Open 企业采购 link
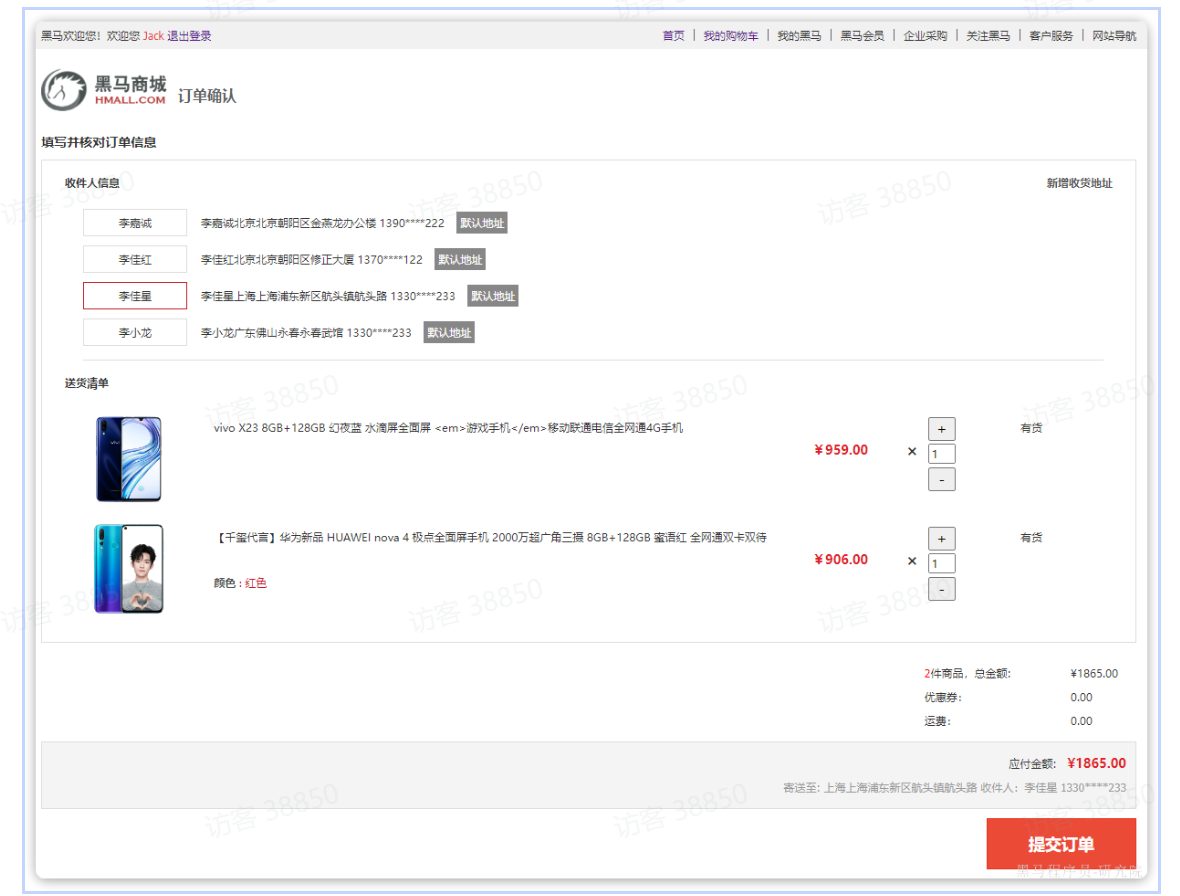The height and width of the screenshot is (896, 1180). [x=926, y=35]
